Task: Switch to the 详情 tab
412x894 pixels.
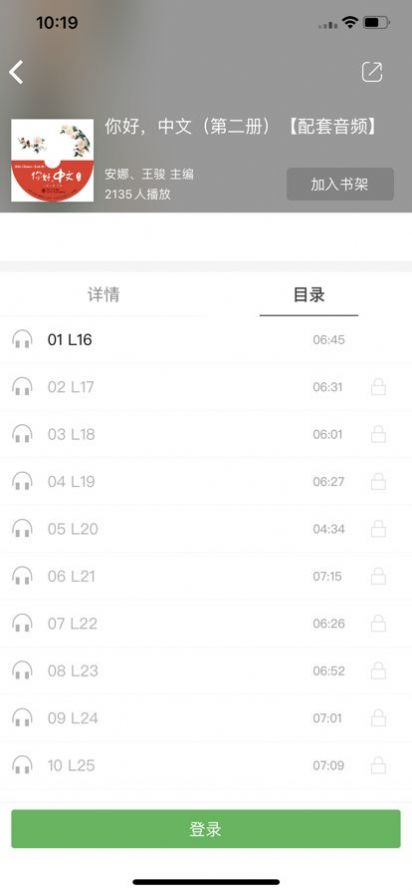Action: tap(103, 295)
